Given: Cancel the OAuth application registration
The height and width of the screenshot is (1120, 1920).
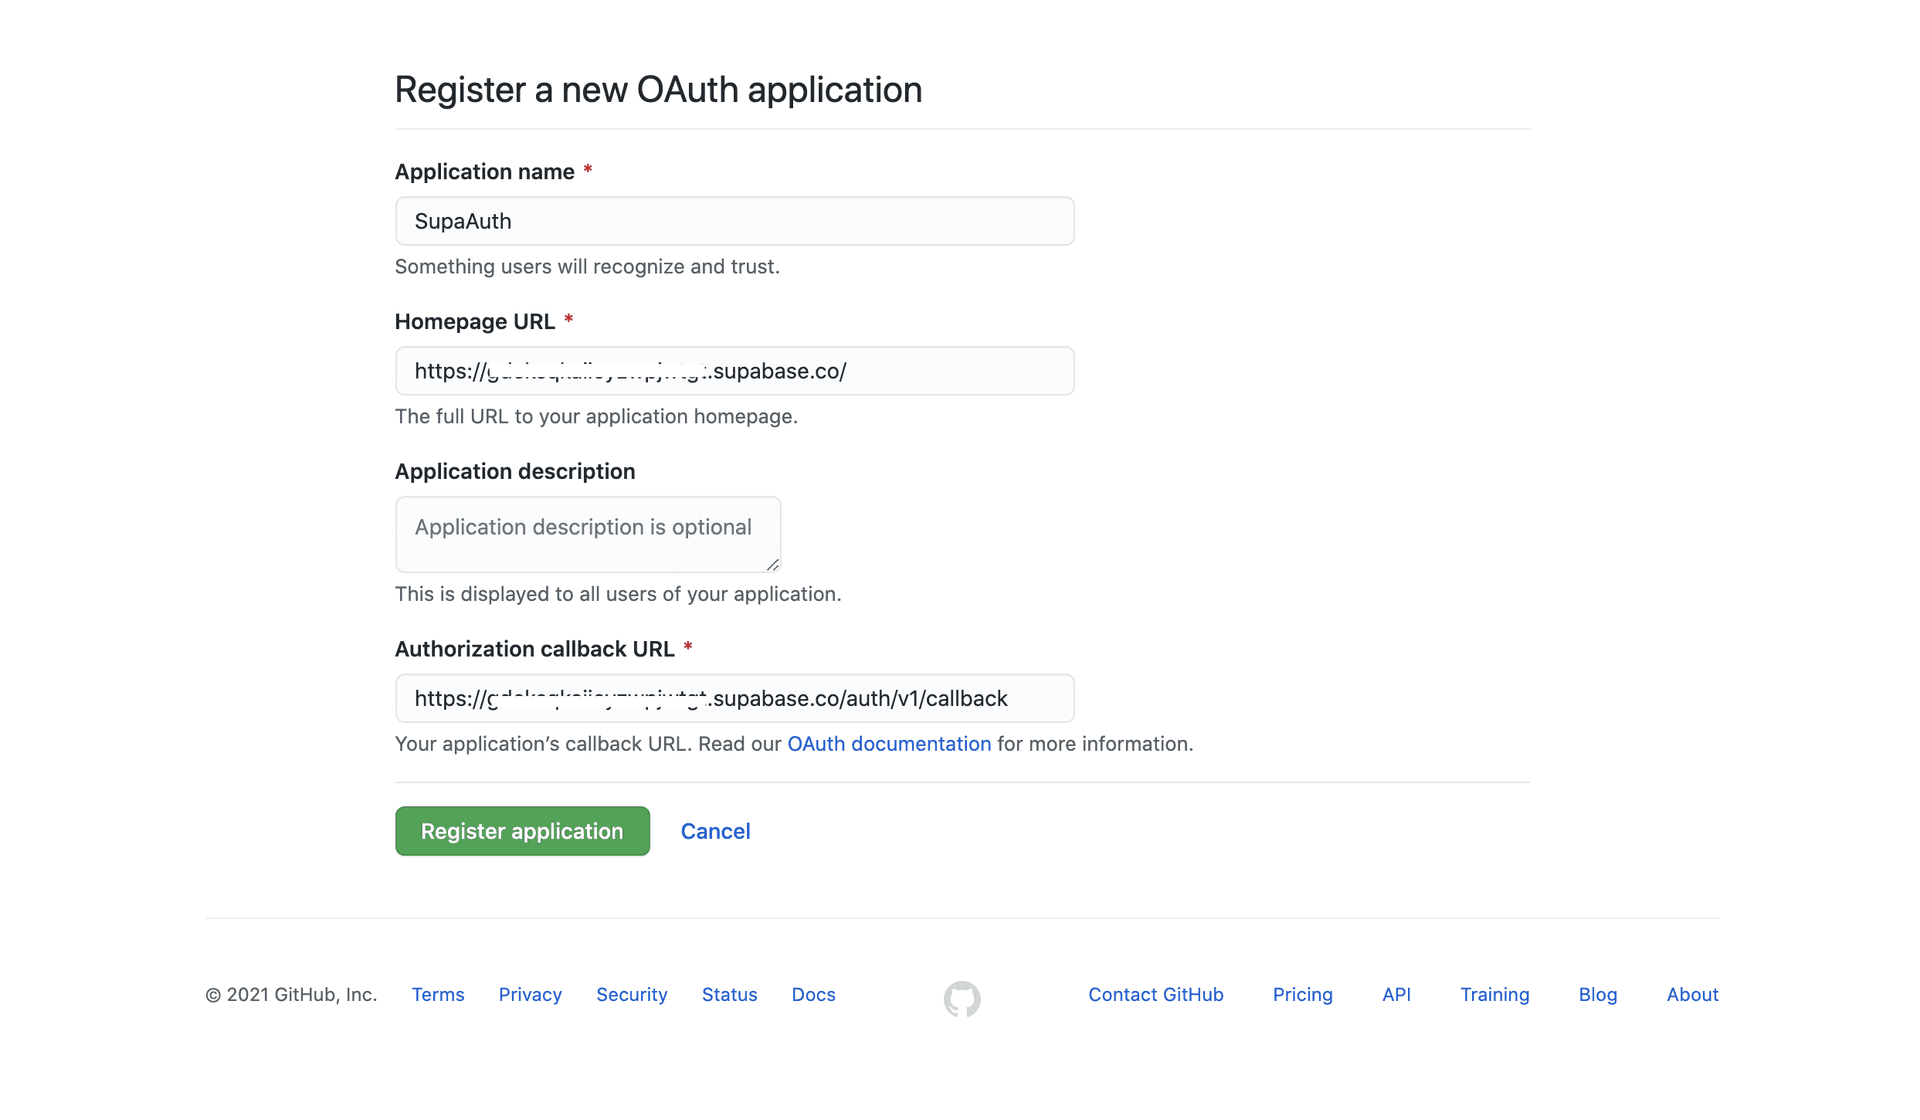Looking at the screenshot, I should point(715,831).
